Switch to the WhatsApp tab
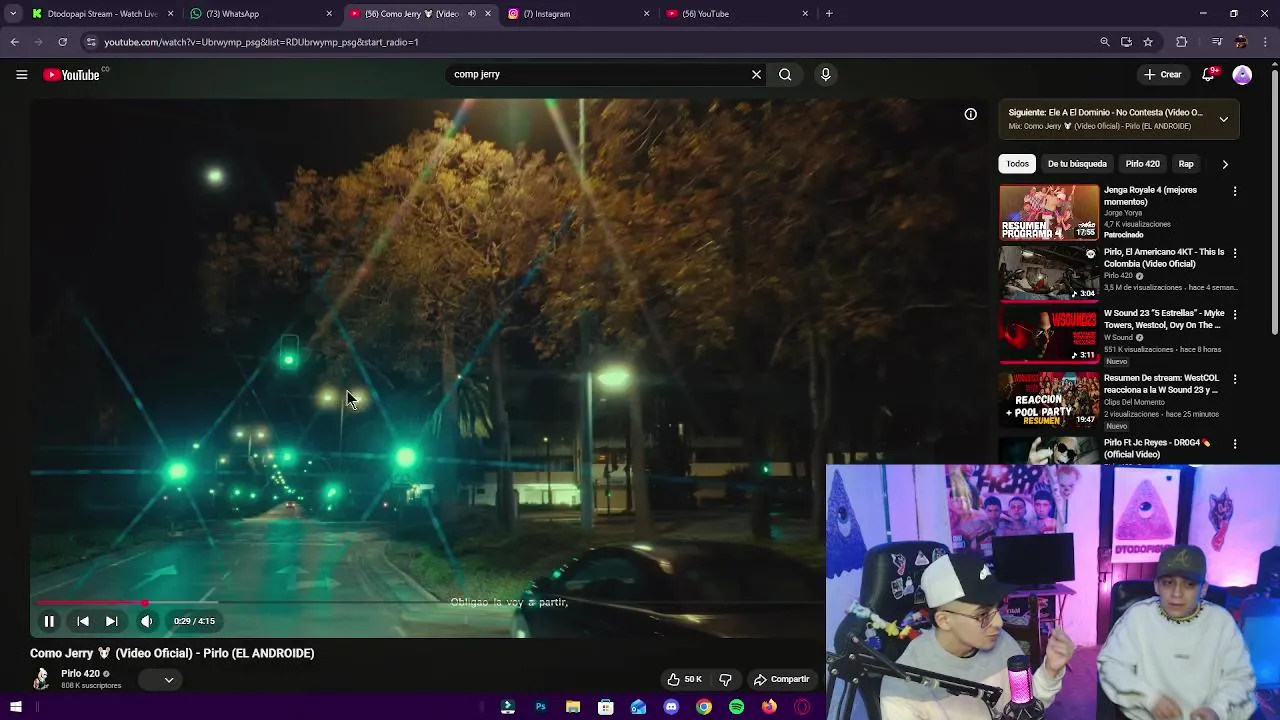Image resolution: width=1280 pixels, height=720 pixels. (260, 14)
